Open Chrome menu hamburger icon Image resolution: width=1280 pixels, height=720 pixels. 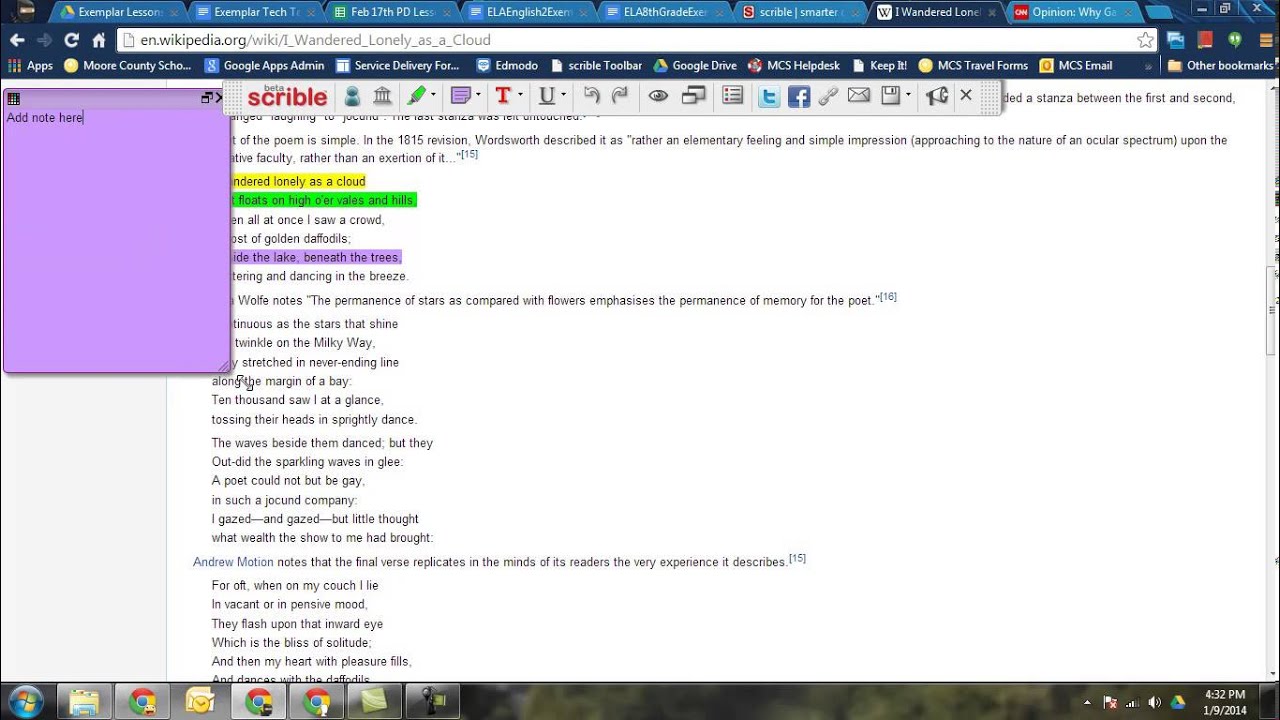click(1265, 40)
